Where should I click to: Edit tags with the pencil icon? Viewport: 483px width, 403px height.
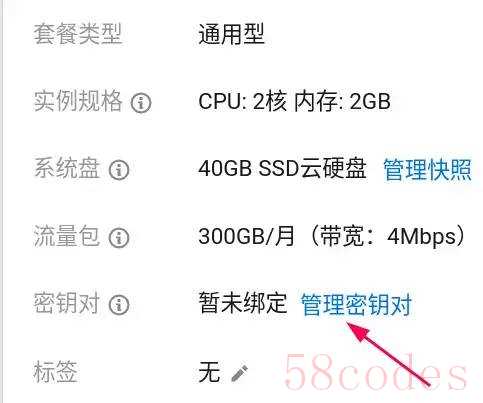click(x=240, y=373)
